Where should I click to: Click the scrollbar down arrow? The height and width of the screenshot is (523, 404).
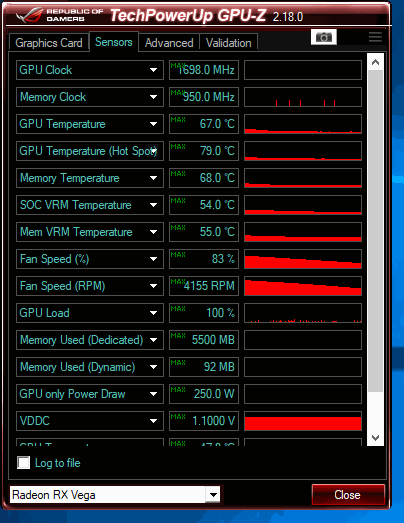coord(375,438)
